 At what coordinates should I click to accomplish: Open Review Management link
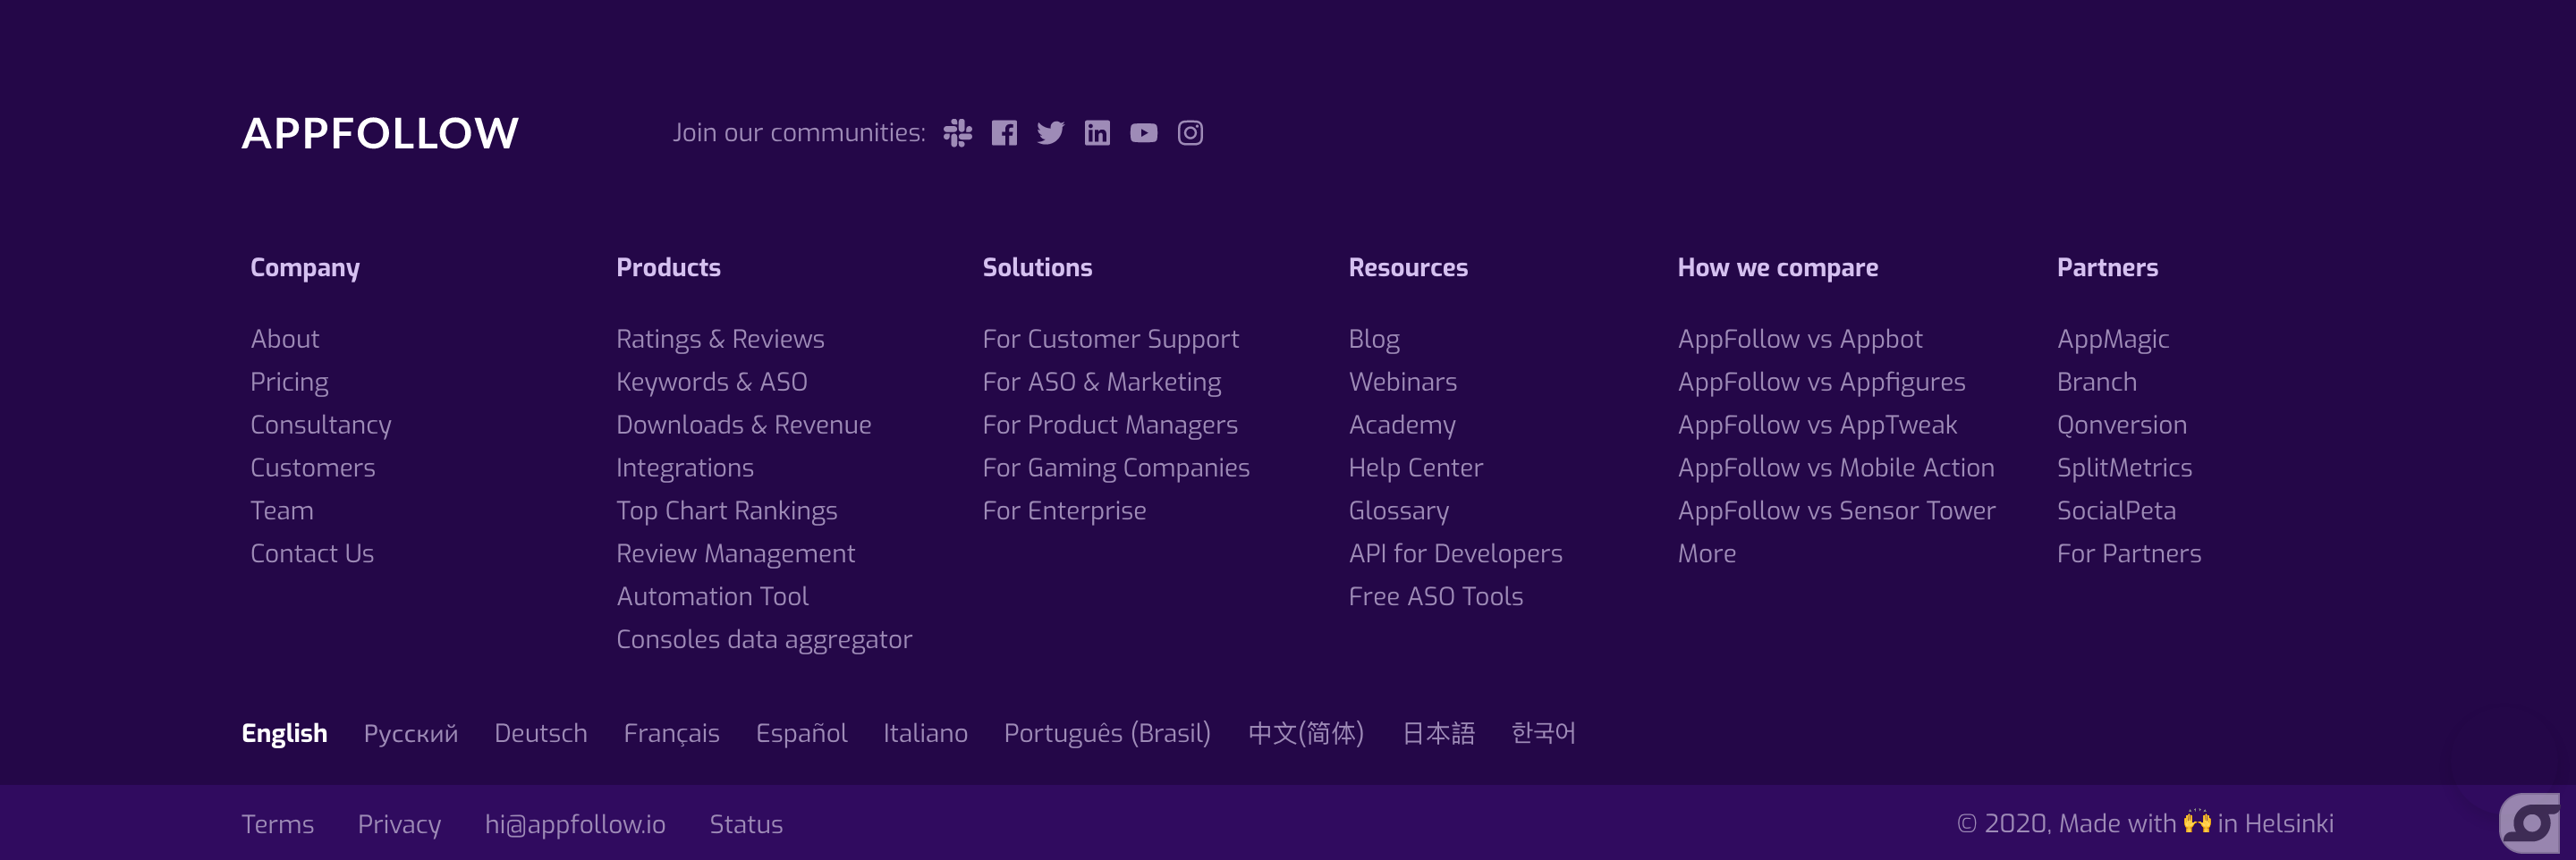pos(736,554)
